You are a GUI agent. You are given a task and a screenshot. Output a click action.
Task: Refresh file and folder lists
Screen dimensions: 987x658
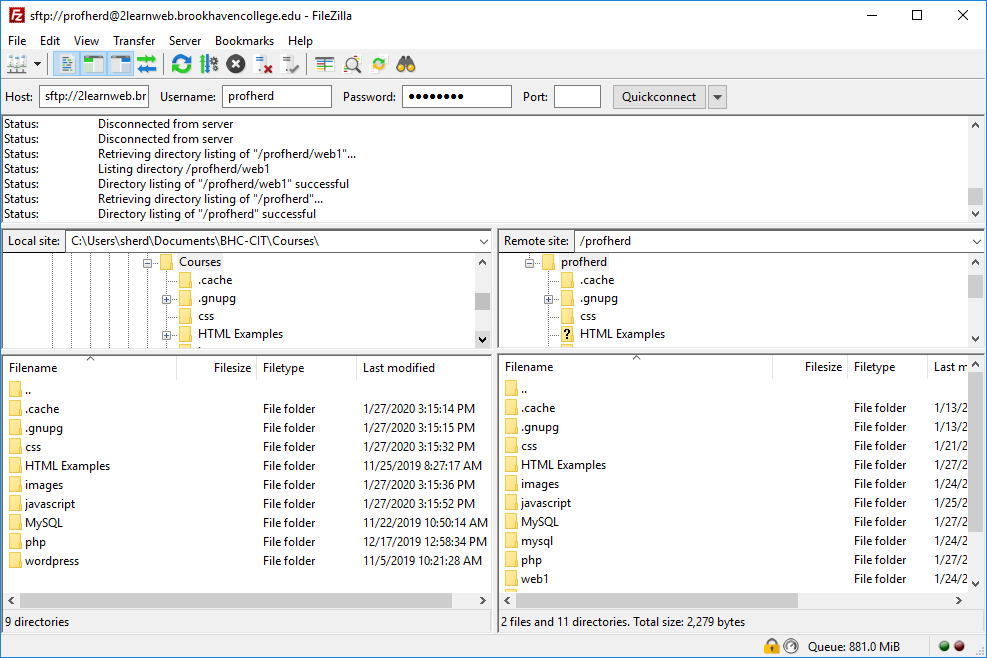pyautogui.click(x=181, y=64)
